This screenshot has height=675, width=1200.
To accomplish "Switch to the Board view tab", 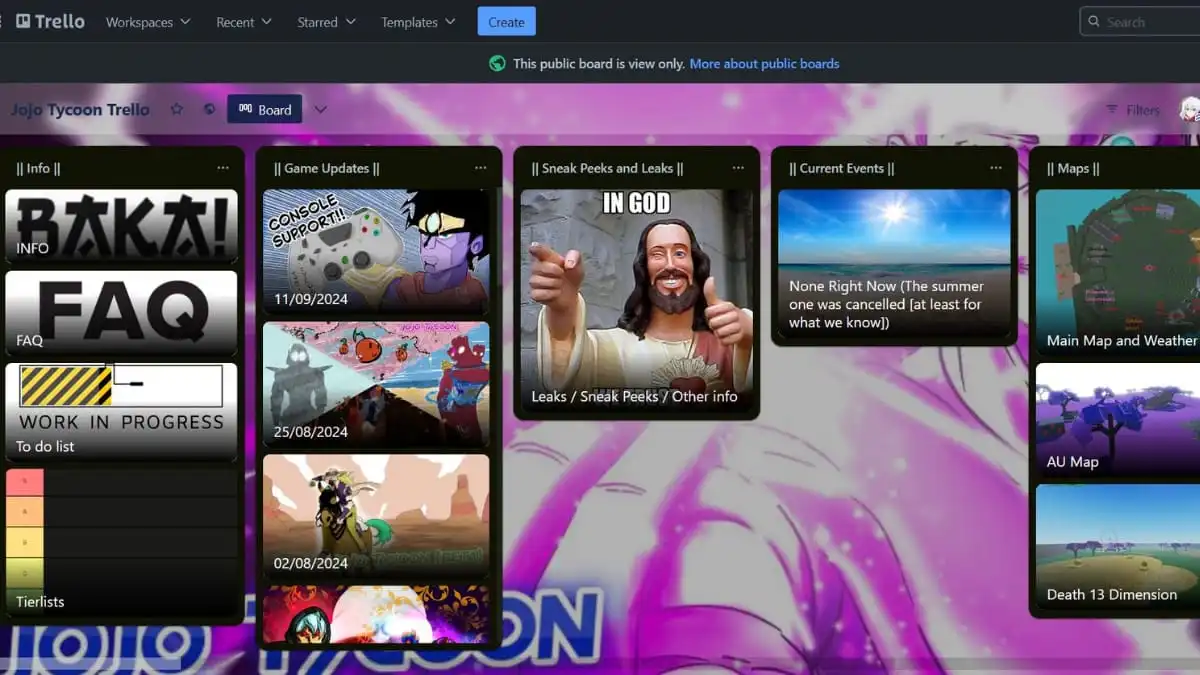I will point(264,110).
